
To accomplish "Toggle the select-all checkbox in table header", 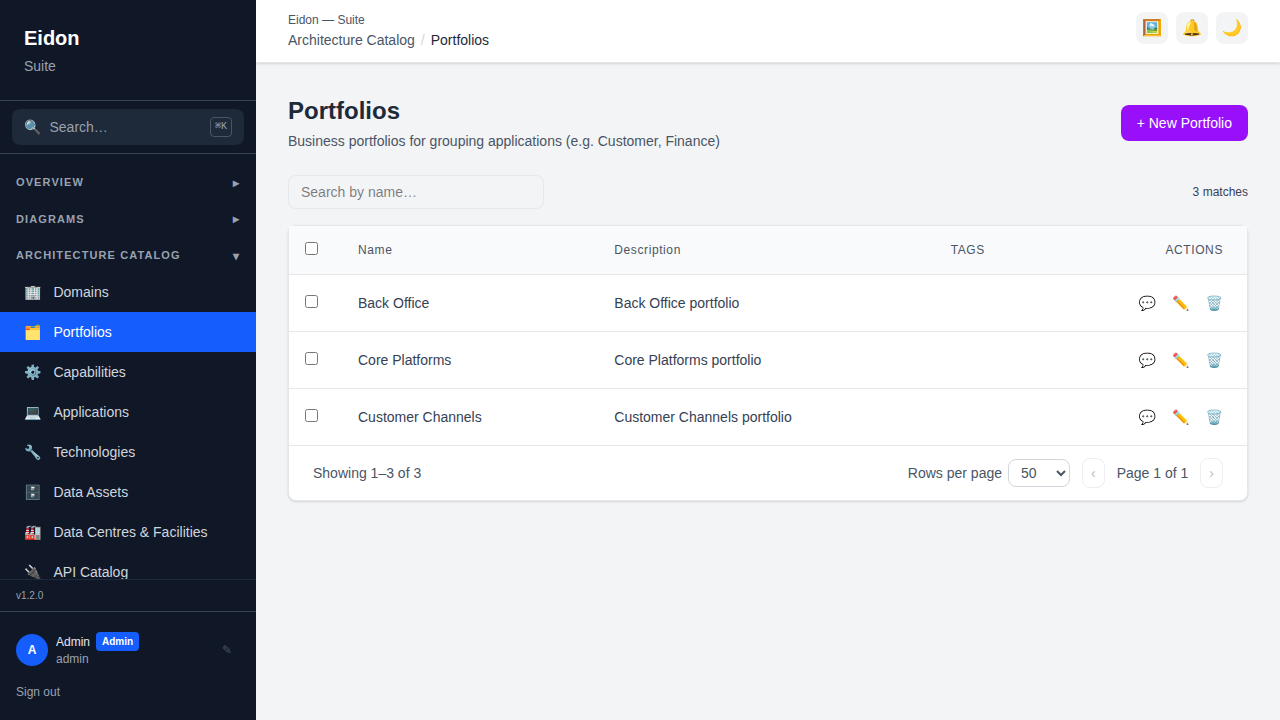I will click(x=311, y=248).
